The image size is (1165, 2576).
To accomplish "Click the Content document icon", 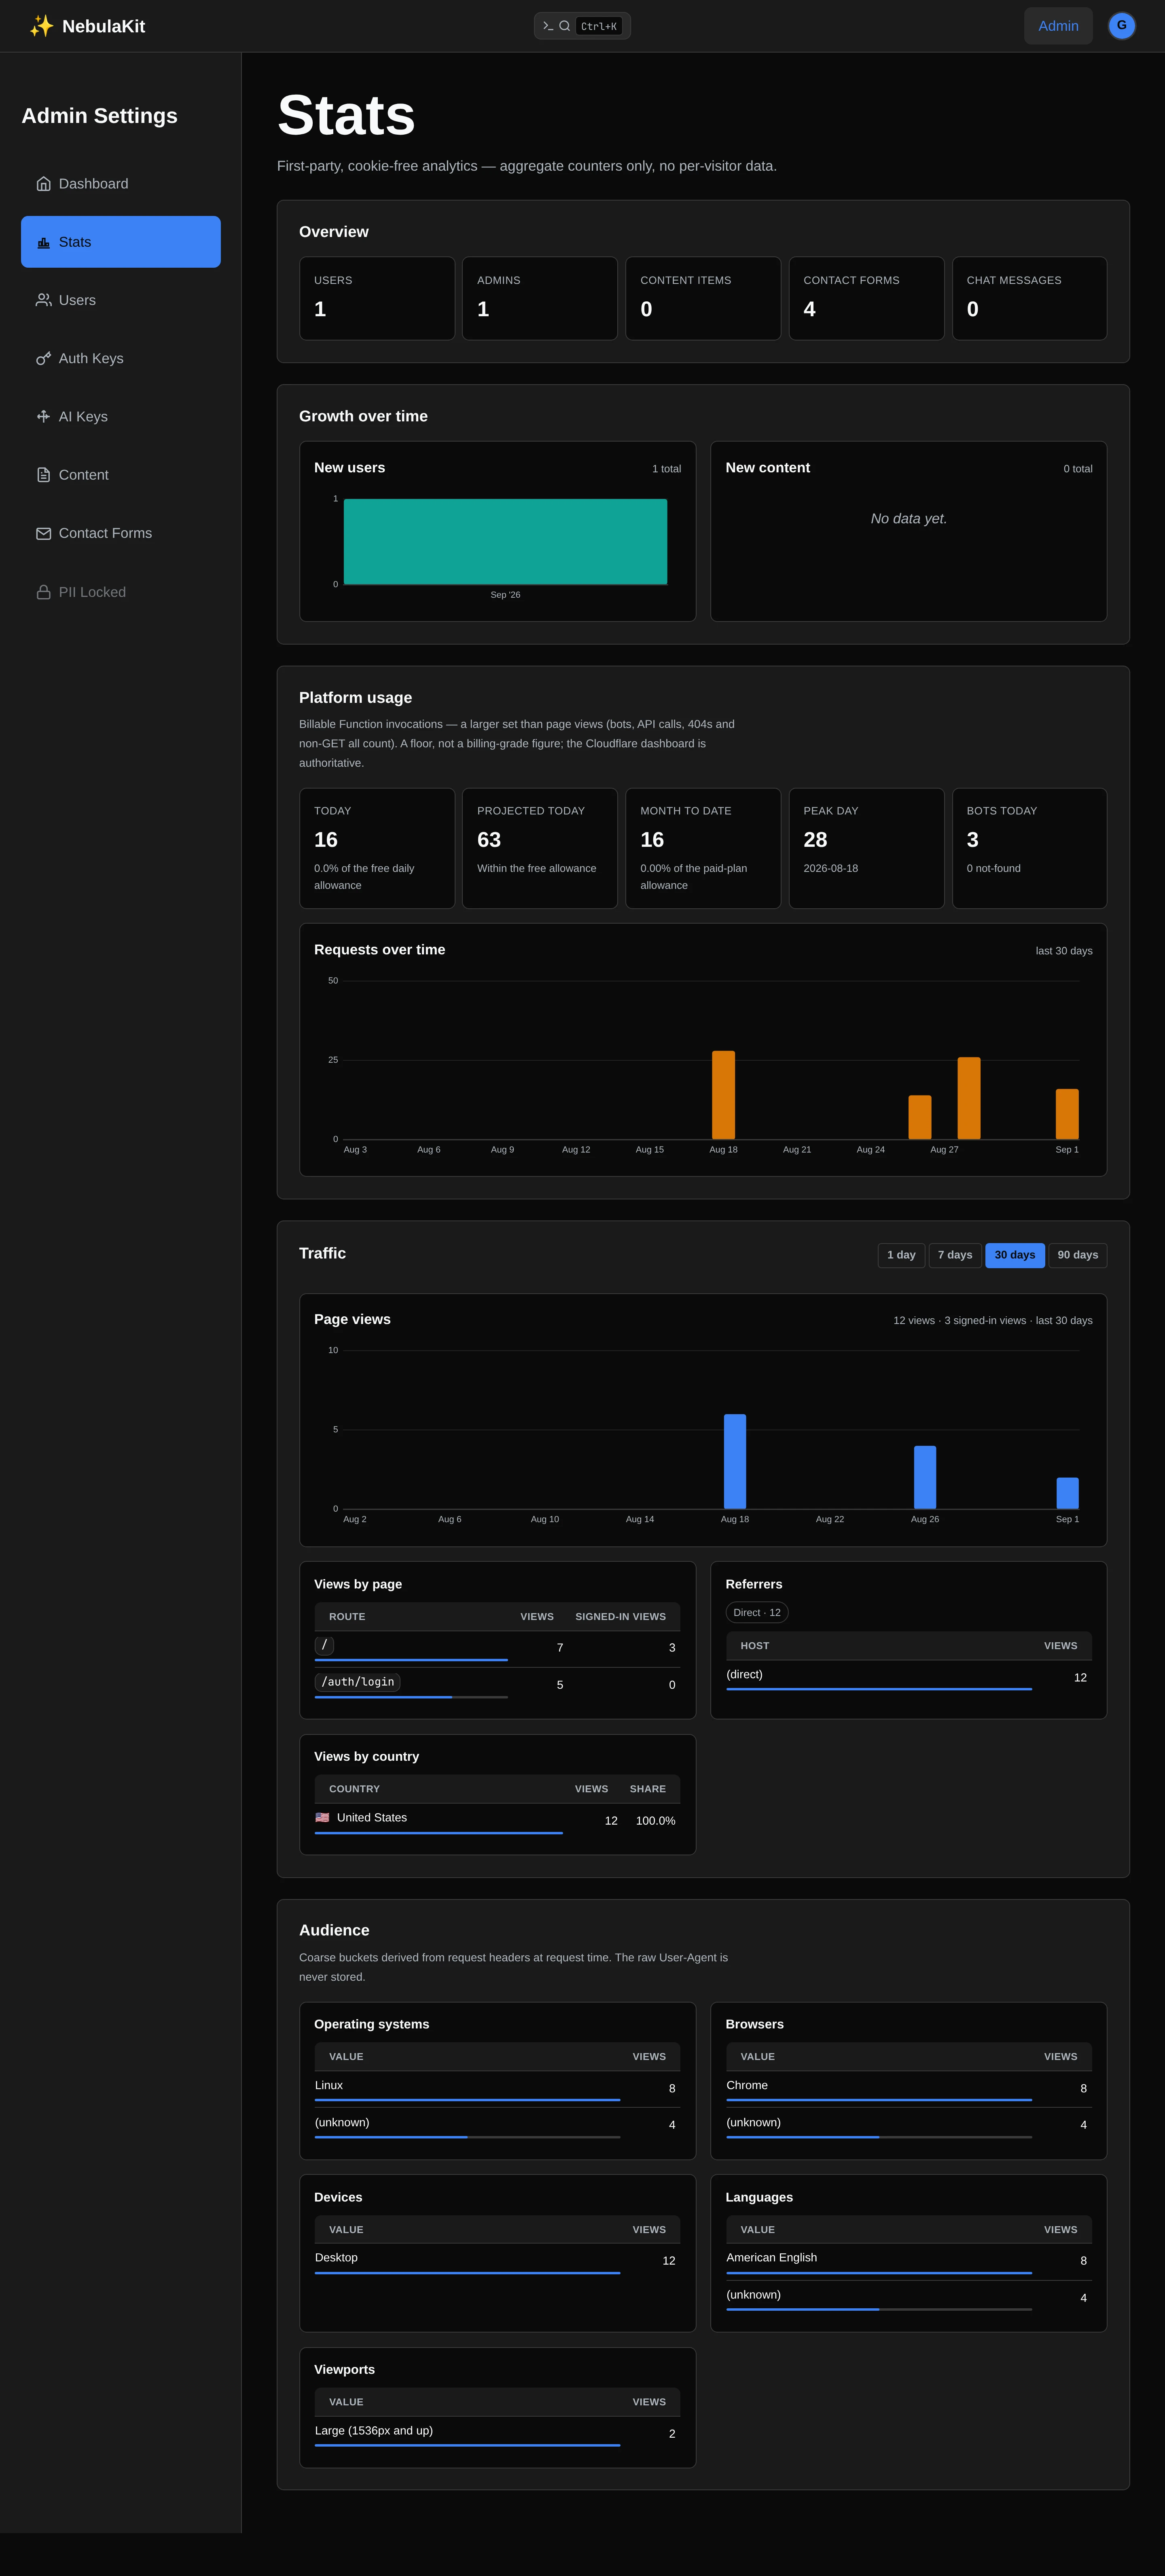I will (43, 475).
